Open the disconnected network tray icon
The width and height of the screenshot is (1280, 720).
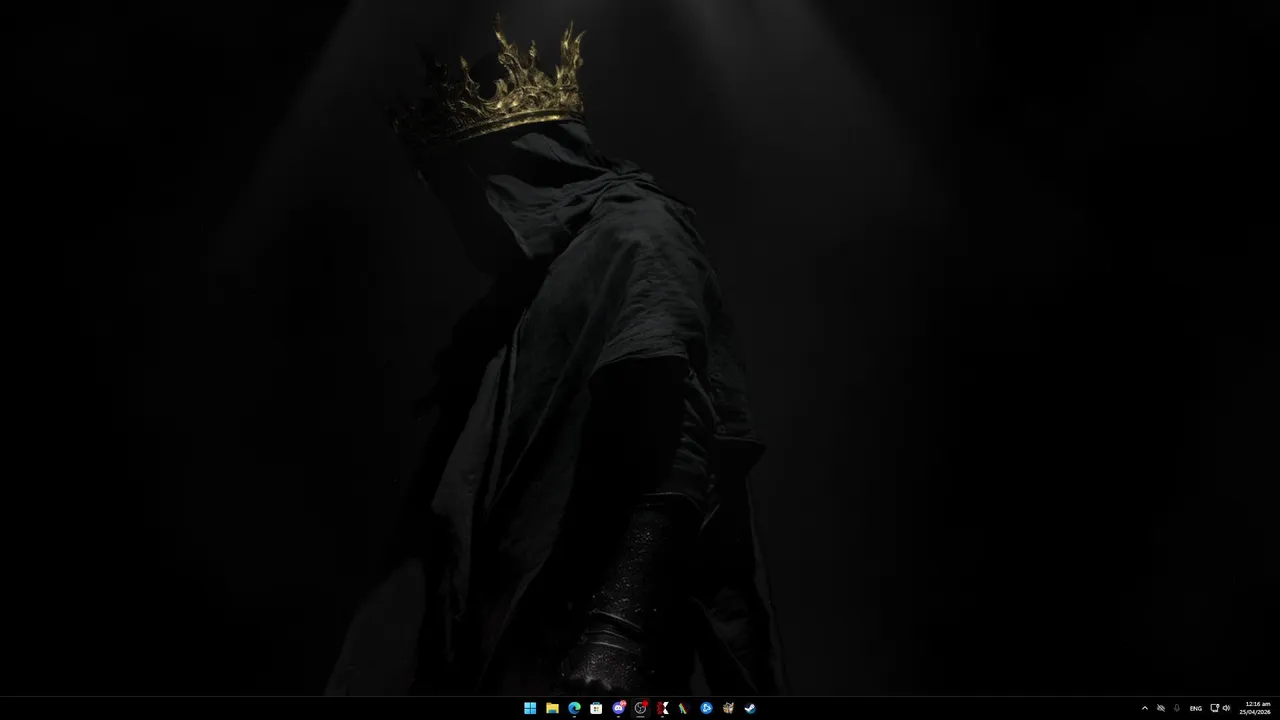click(x=1161, y=708)
